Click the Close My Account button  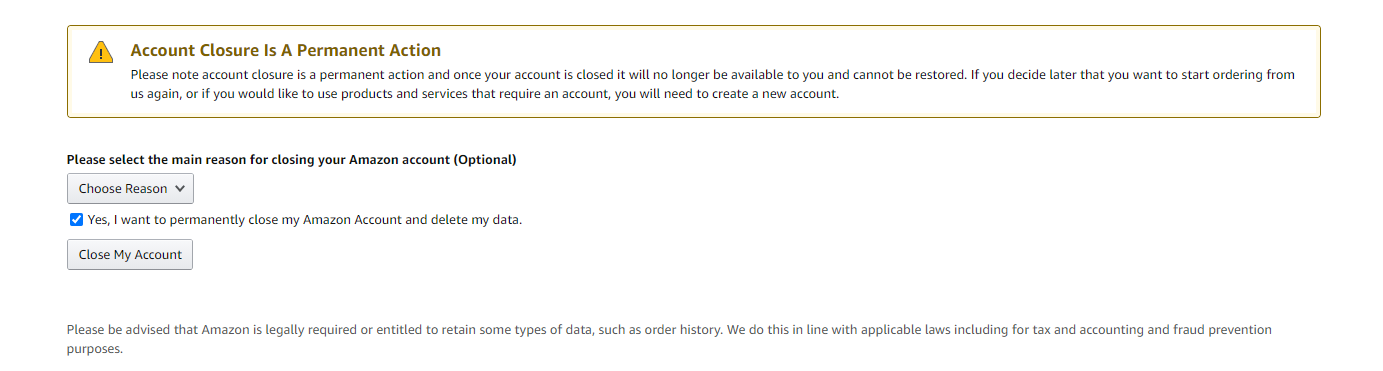pyautogui.click(x=130, y=254)
